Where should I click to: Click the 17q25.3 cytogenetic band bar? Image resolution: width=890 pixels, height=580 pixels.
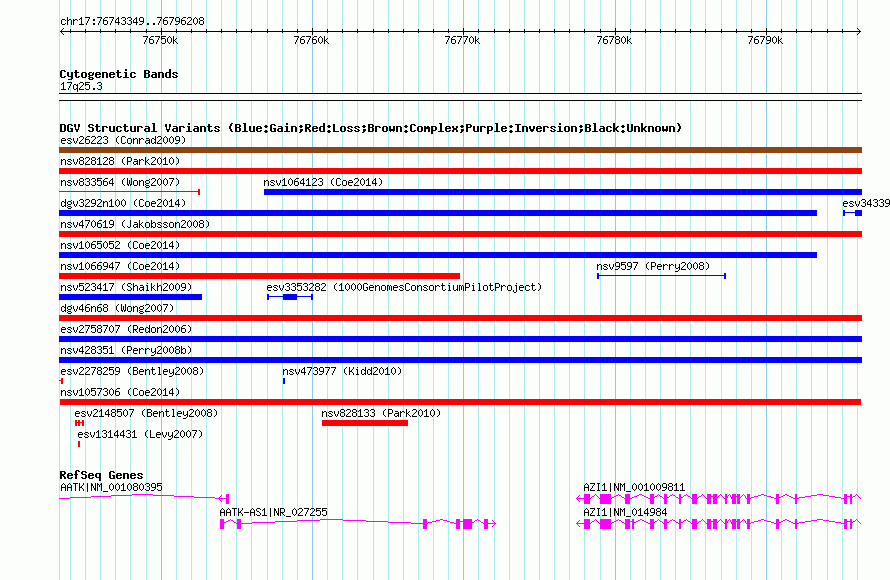(460, 97)
